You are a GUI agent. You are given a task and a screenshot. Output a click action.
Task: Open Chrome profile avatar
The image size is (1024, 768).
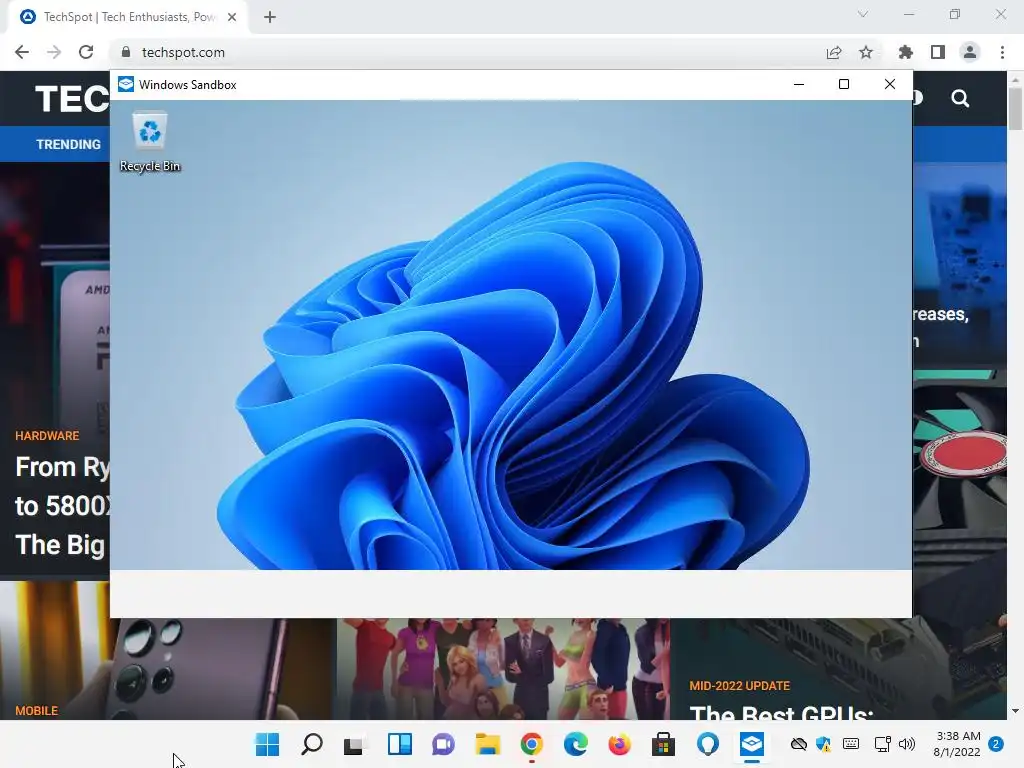pyautogui.click(x=970, y=52)
